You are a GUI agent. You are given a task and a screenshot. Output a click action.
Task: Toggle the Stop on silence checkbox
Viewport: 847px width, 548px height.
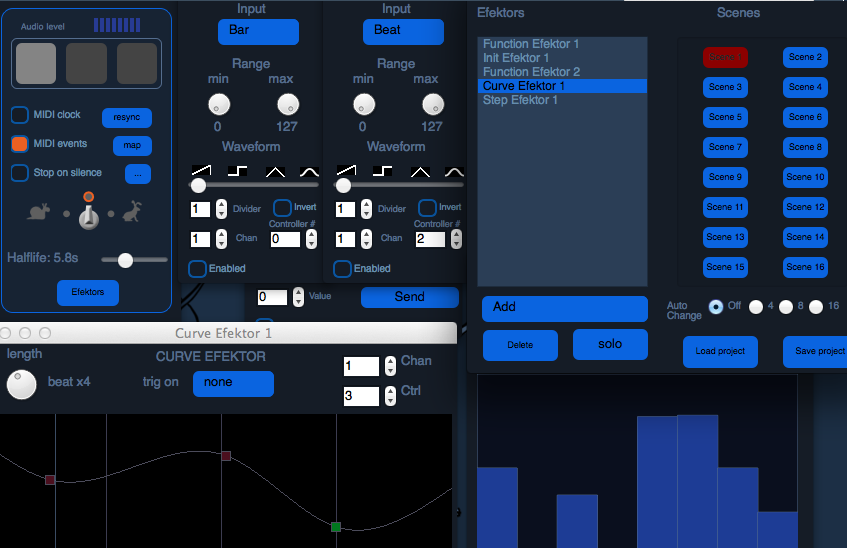pyautogui.click(x=20, y=173)
